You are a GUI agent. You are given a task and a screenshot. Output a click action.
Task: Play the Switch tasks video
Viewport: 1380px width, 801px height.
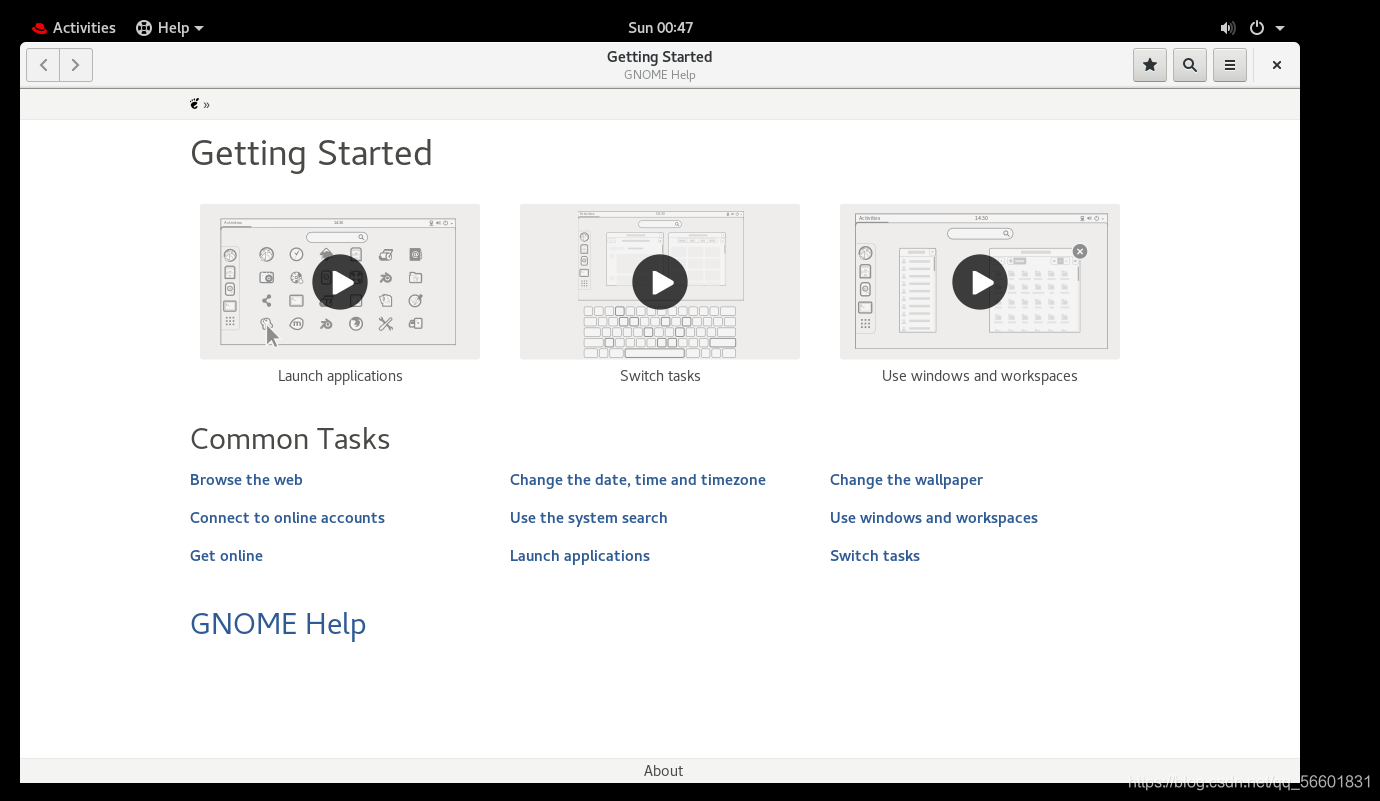click(x=660, y=282)
